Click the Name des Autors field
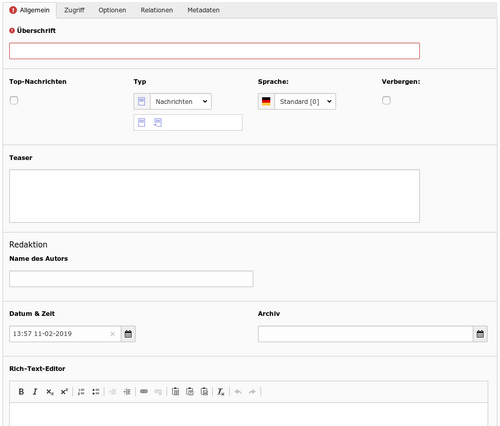 pyautogui.click(x=131, y=279)
